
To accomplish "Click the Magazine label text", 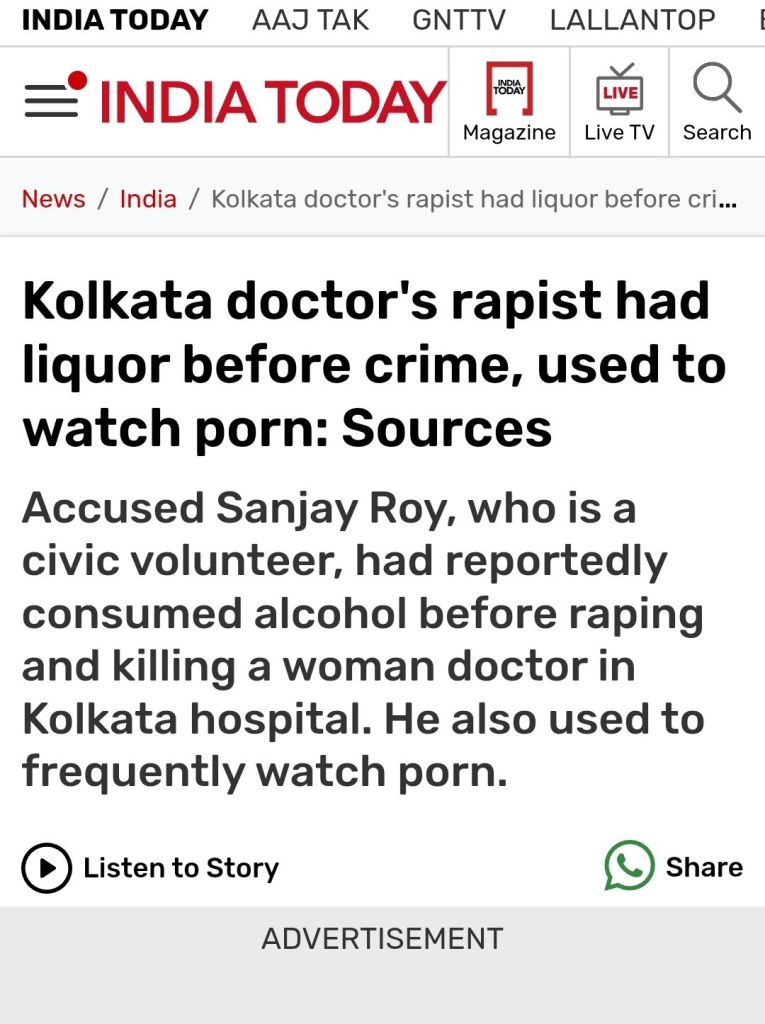I will [509, 133].
